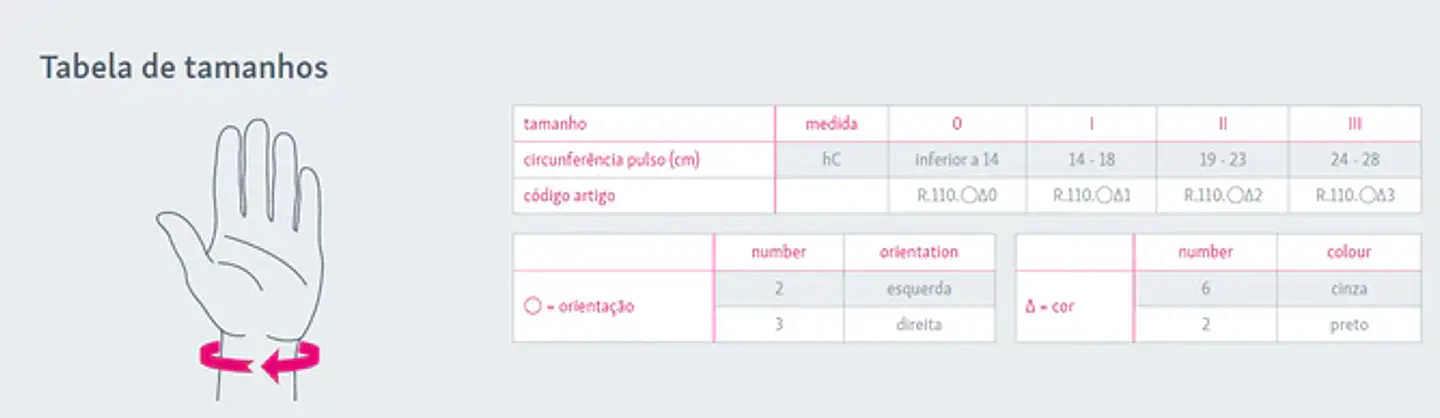Select the 'Tabela de tamanhos' heading
Viewport: 1440px width, 418px height.
pos(184,68)
